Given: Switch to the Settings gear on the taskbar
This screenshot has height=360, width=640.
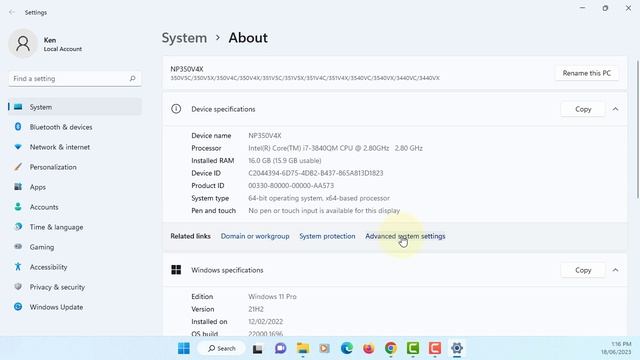Looking at the screenshot, I should [457, 348].
